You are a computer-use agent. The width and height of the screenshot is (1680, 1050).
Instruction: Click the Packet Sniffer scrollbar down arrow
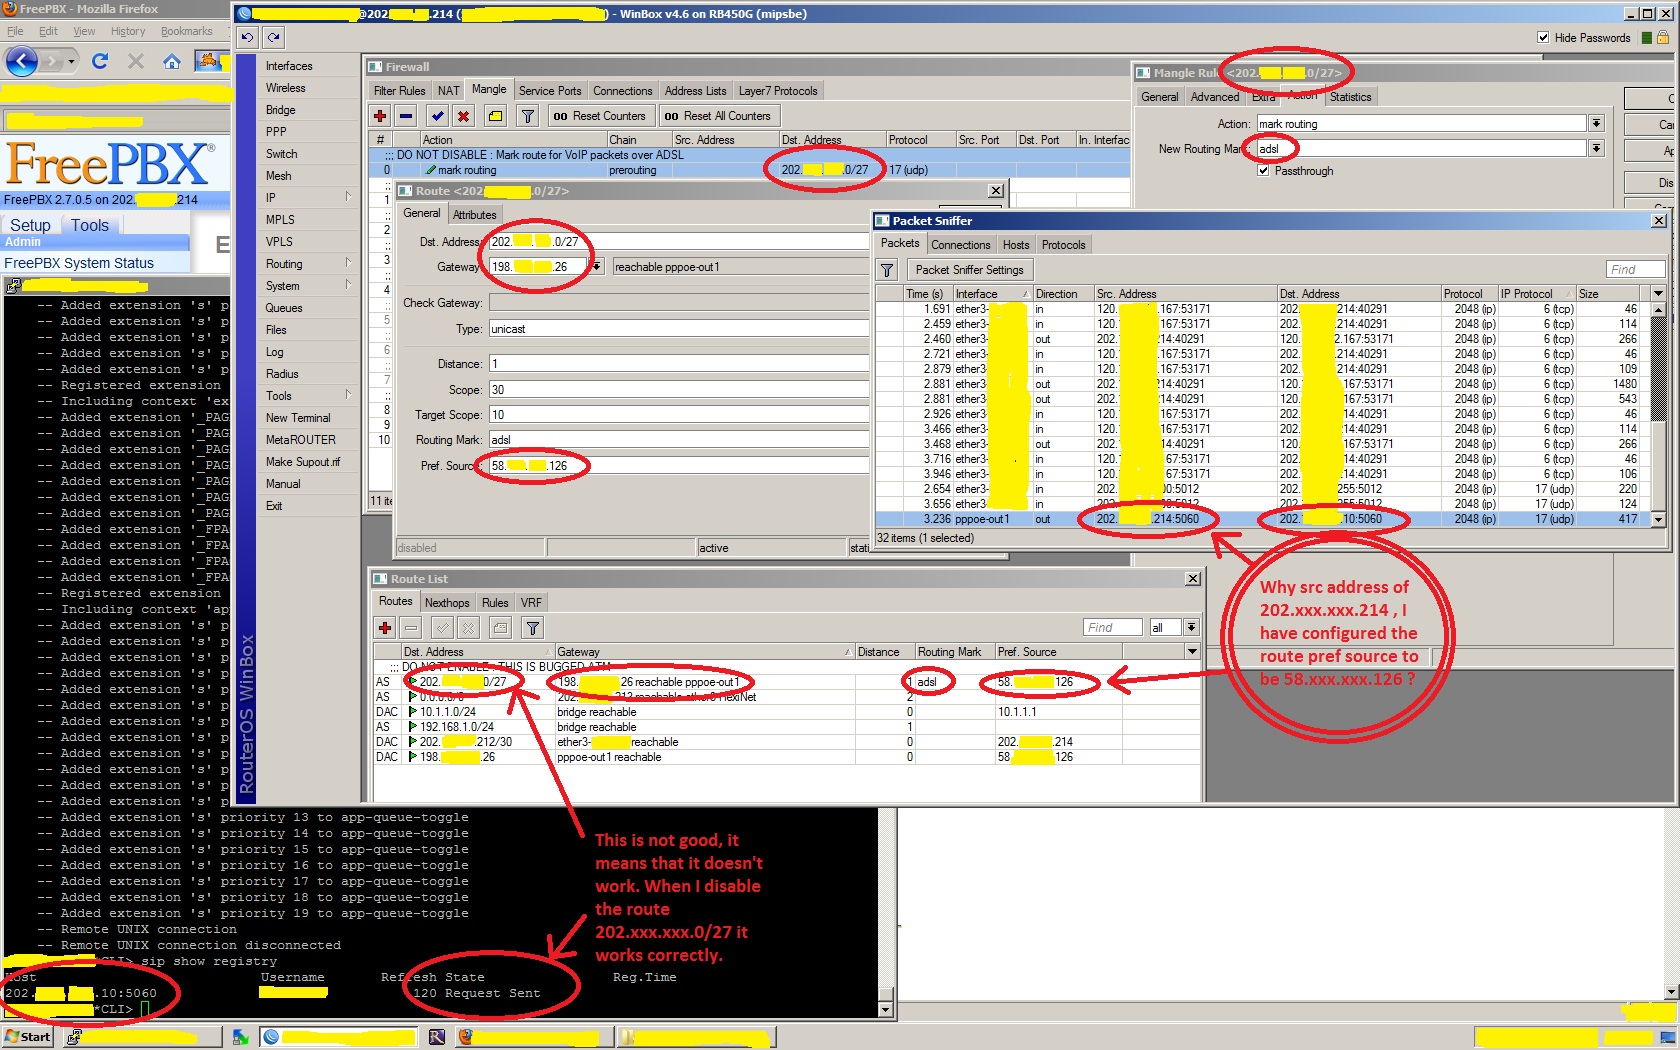(1659, 520)
